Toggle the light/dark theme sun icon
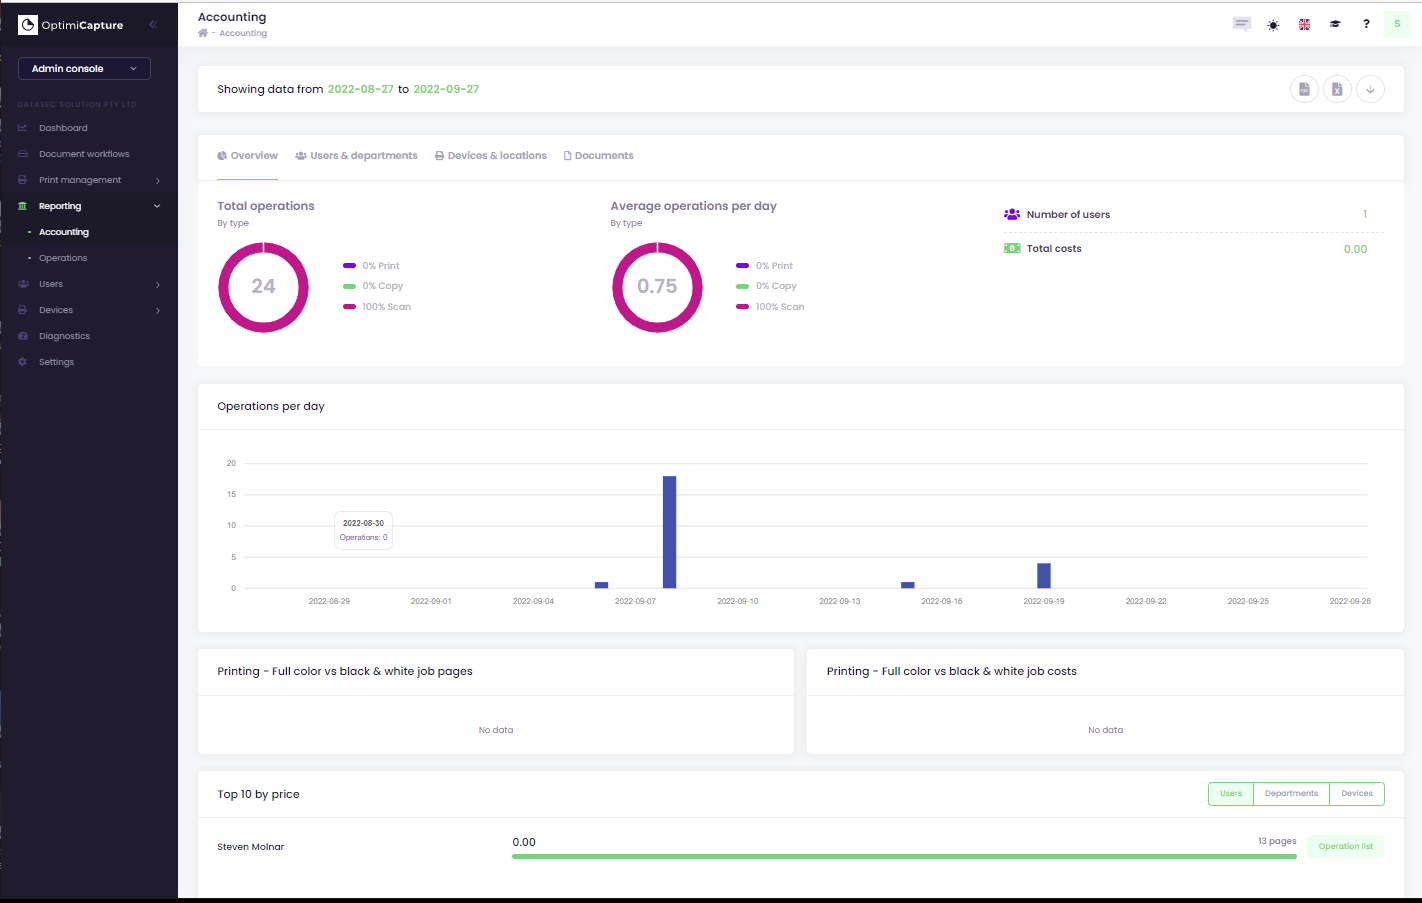The height and width of the screenshot is (903, 1422). (1273, 25)
